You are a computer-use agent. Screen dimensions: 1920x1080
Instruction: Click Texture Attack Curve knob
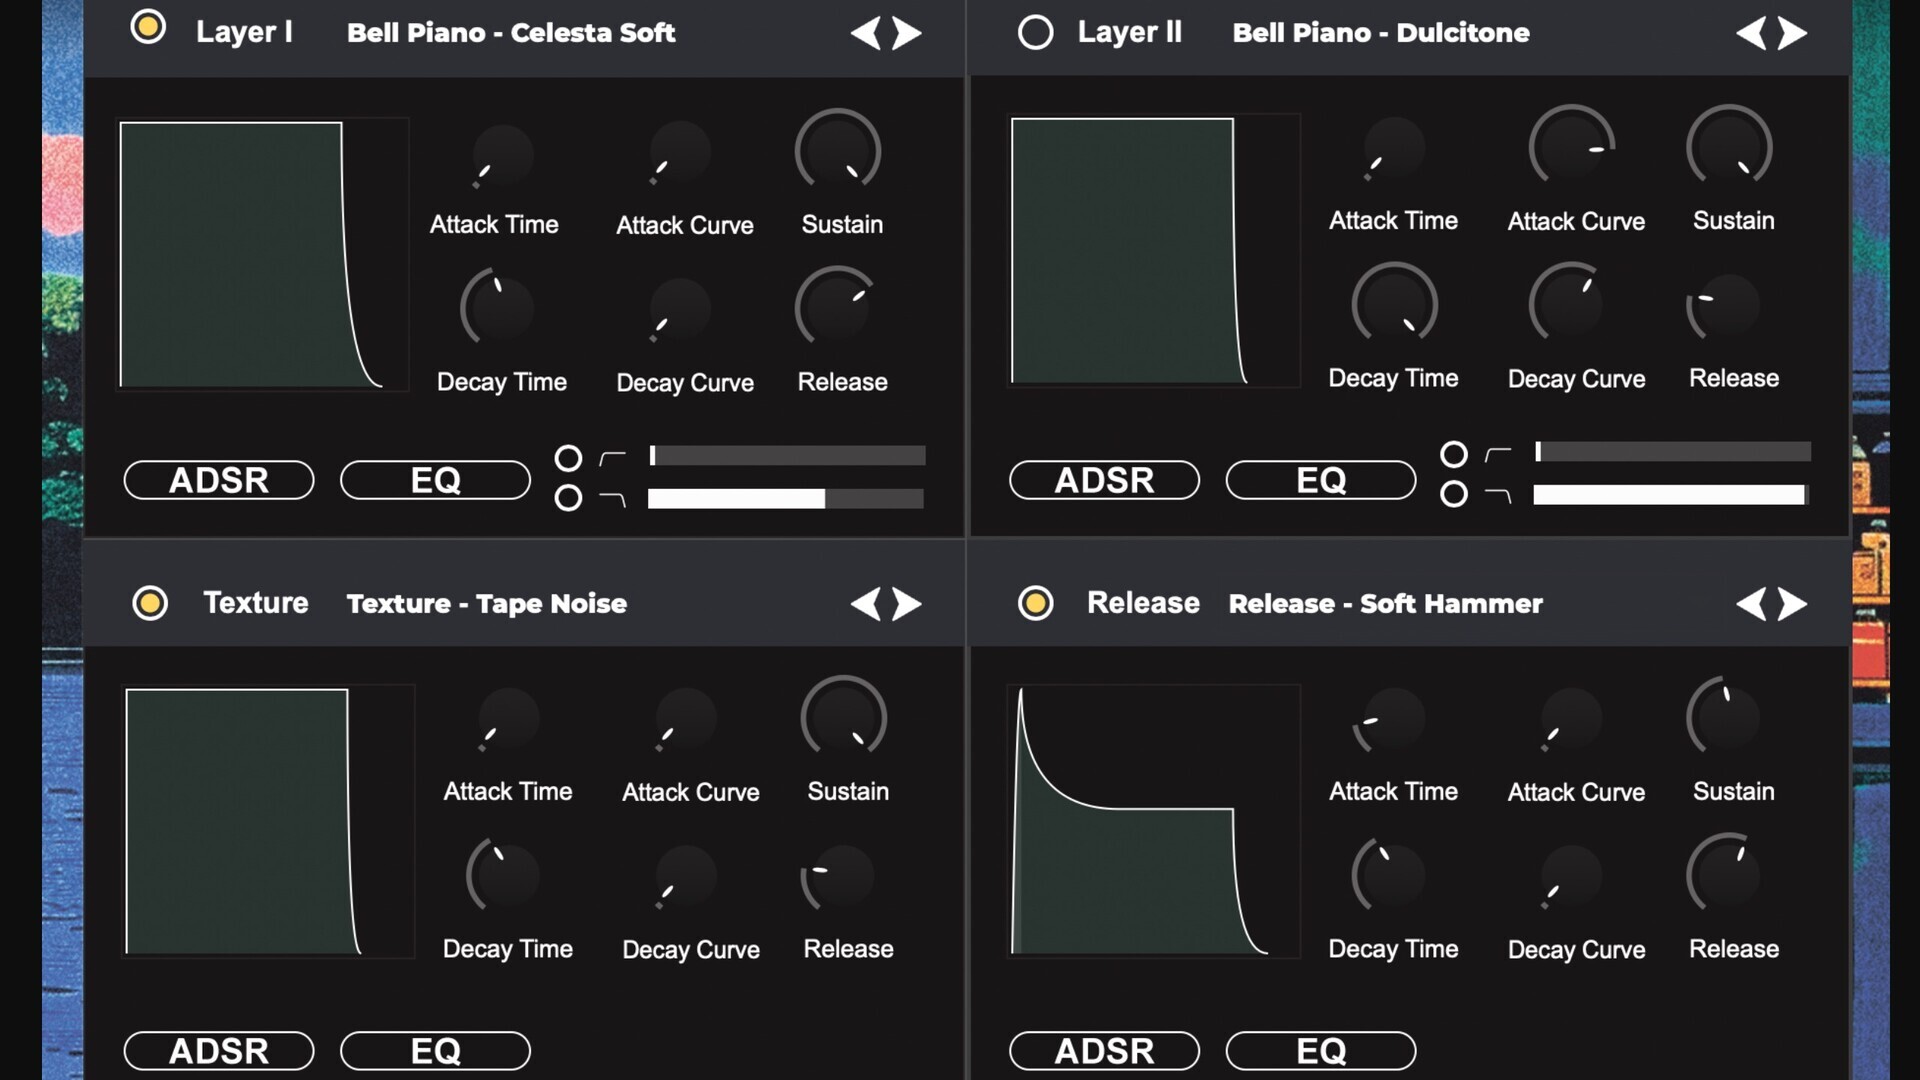pyautogui.click(x=686, y=719)
